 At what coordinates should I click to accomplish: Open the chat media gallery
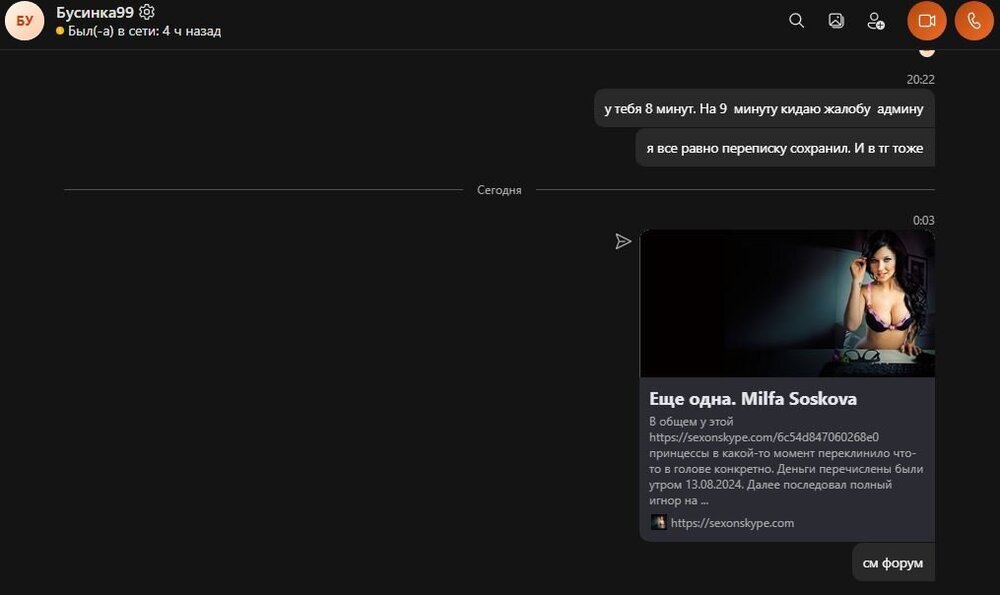(x=836, y=21)
